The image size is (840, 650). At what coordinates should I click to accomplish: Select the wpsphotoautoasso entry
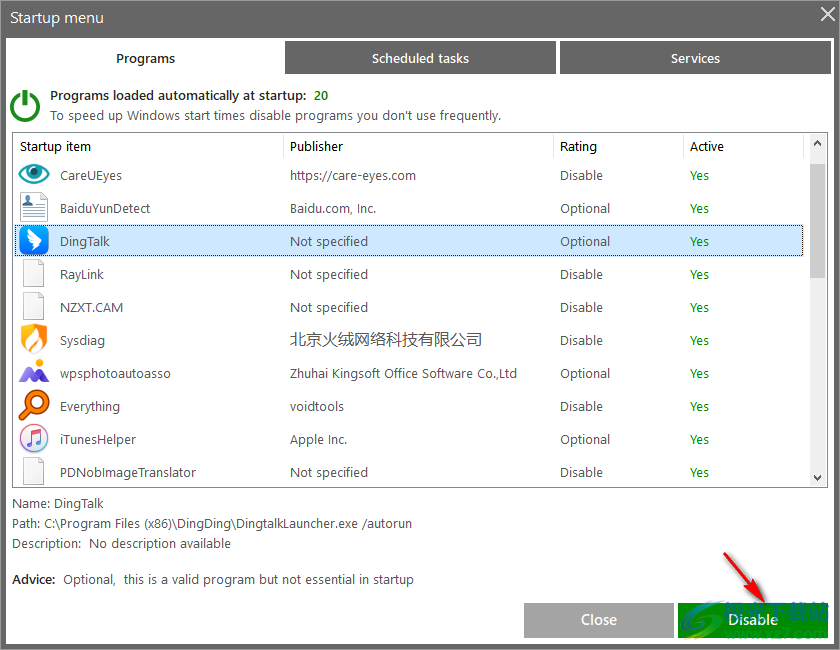(115, 373)
